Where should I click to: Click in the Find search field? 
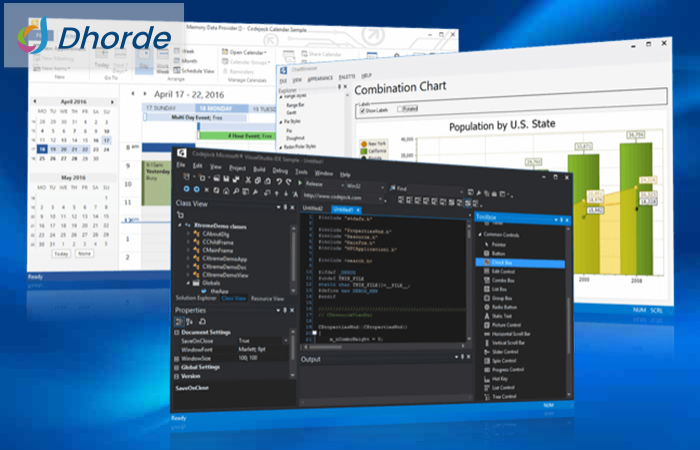tap(435, 190)
